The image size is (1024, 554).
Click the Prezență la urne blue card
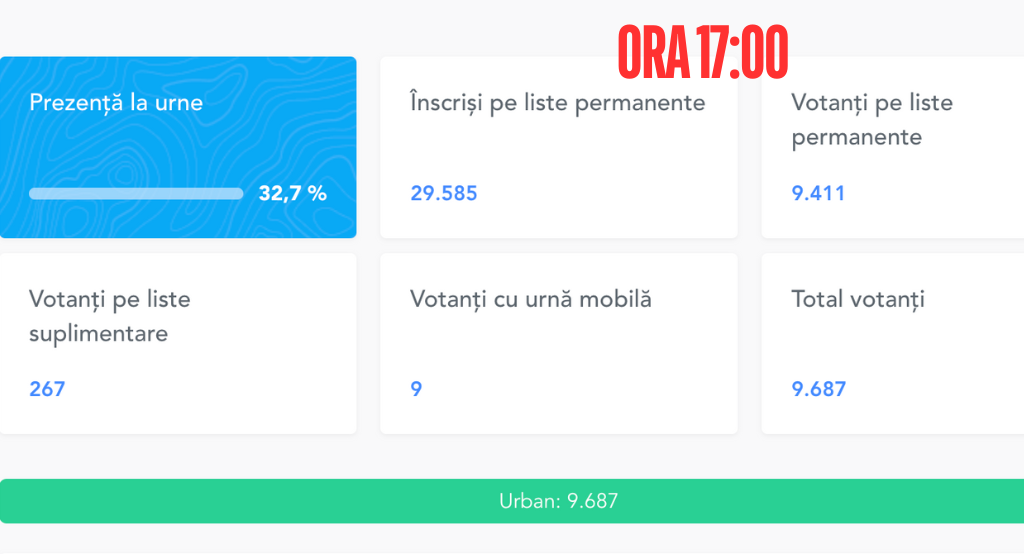[178, 147]
